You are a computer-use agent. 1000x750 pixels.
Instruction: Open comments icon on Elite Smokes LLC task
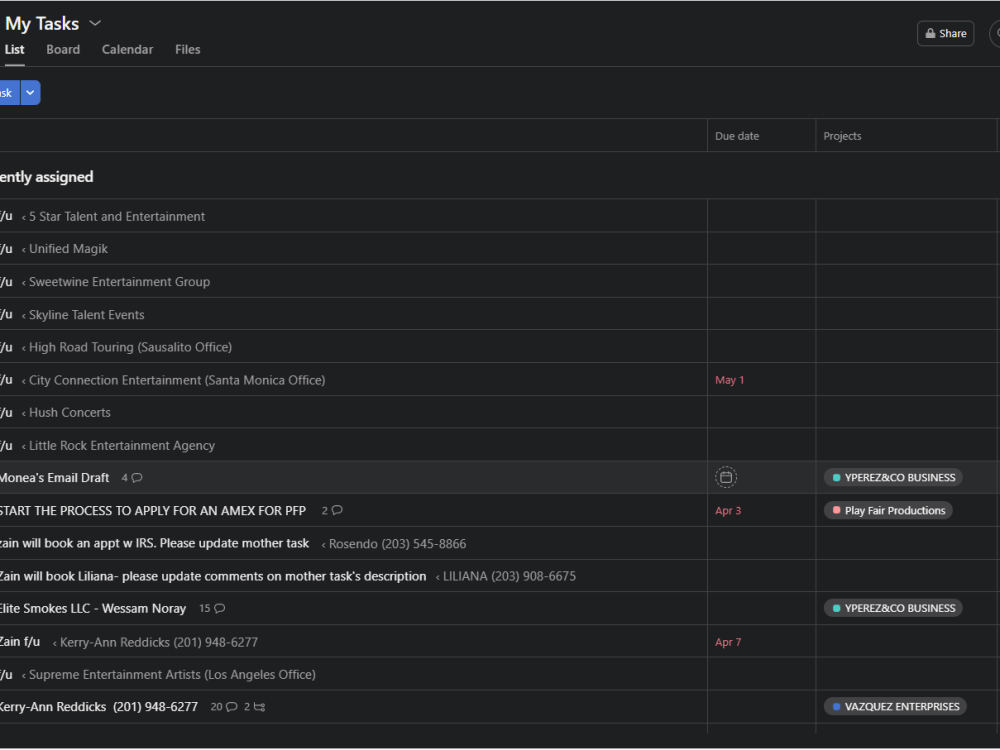coord(219,608)
